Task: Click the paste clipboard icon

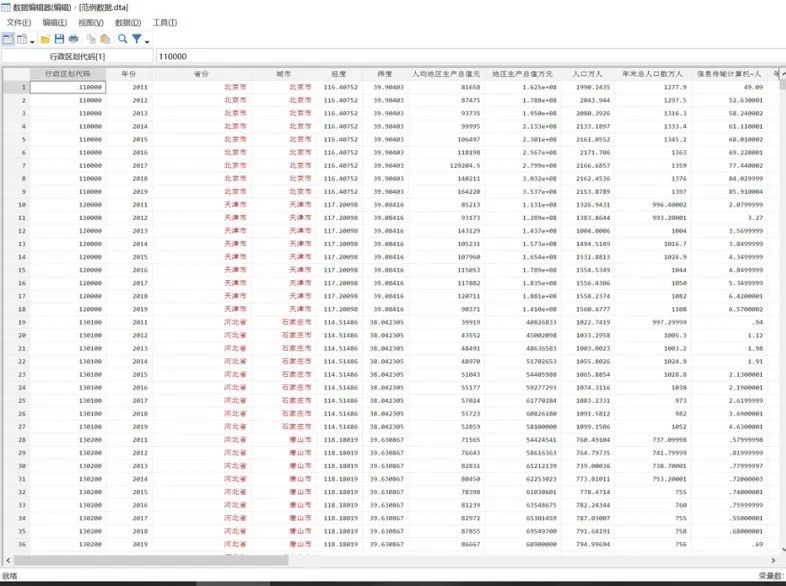Action: point(105,39)
